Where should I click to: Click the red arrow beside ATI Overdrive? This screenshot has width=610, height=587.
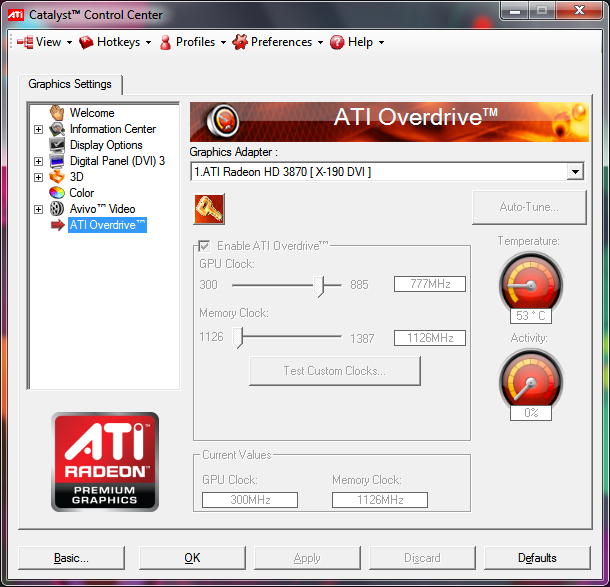(58, 225)
